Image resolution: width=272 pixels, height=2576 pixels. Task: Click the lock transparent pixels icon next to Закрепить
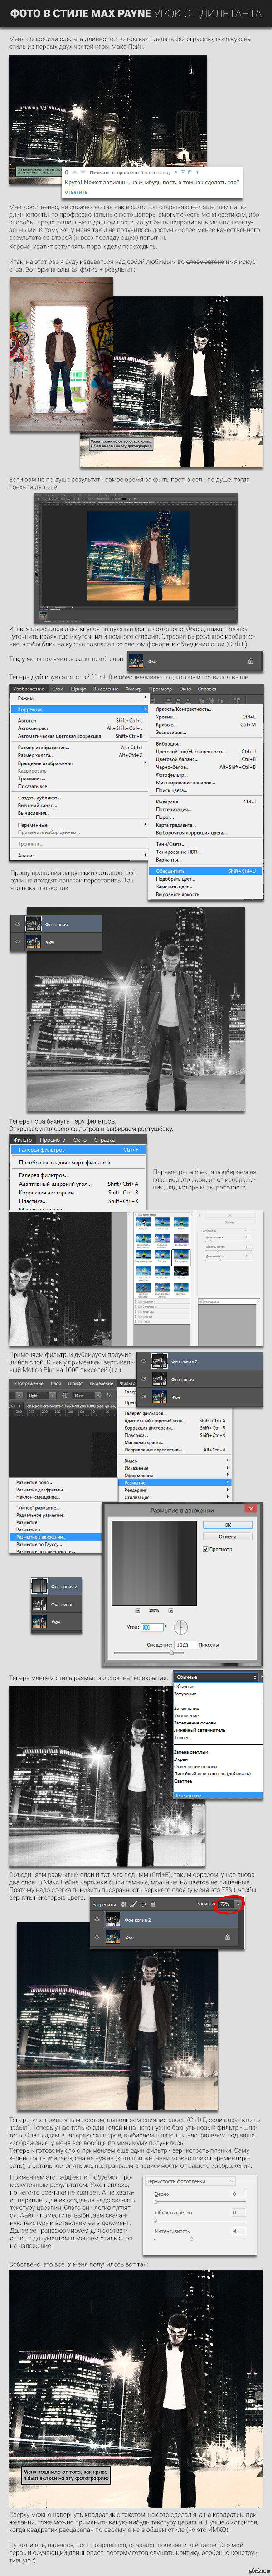pos(122,1905)
